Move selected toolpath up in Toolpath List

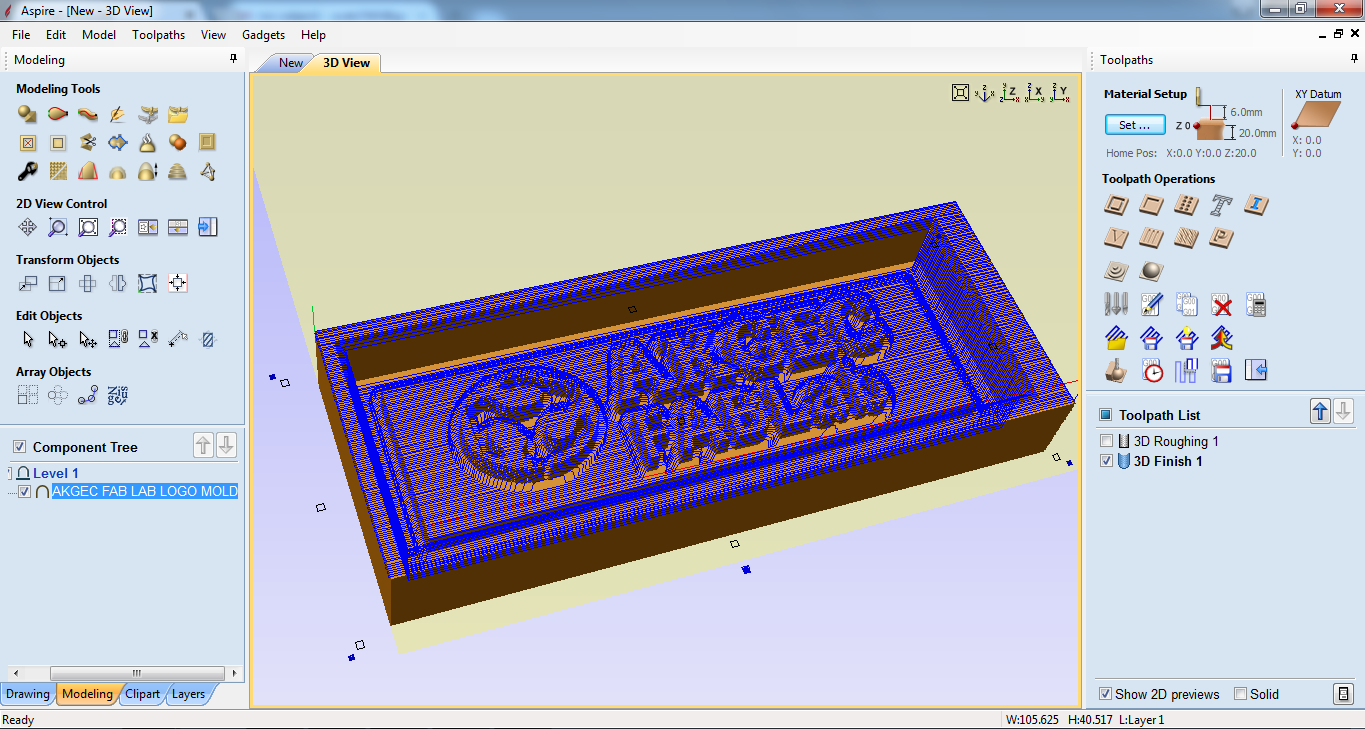pyautogui.click(x=1321, y=411)
